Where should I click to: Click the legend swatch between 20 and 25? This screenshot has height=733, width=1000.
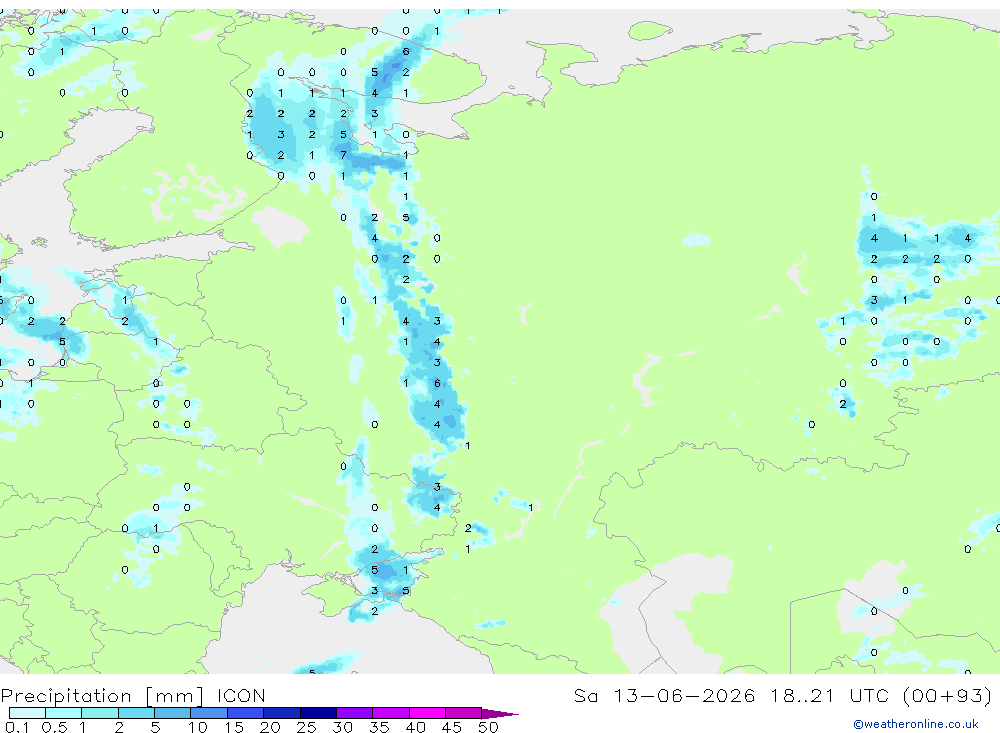pyautogui.click(x=281, y=713)
